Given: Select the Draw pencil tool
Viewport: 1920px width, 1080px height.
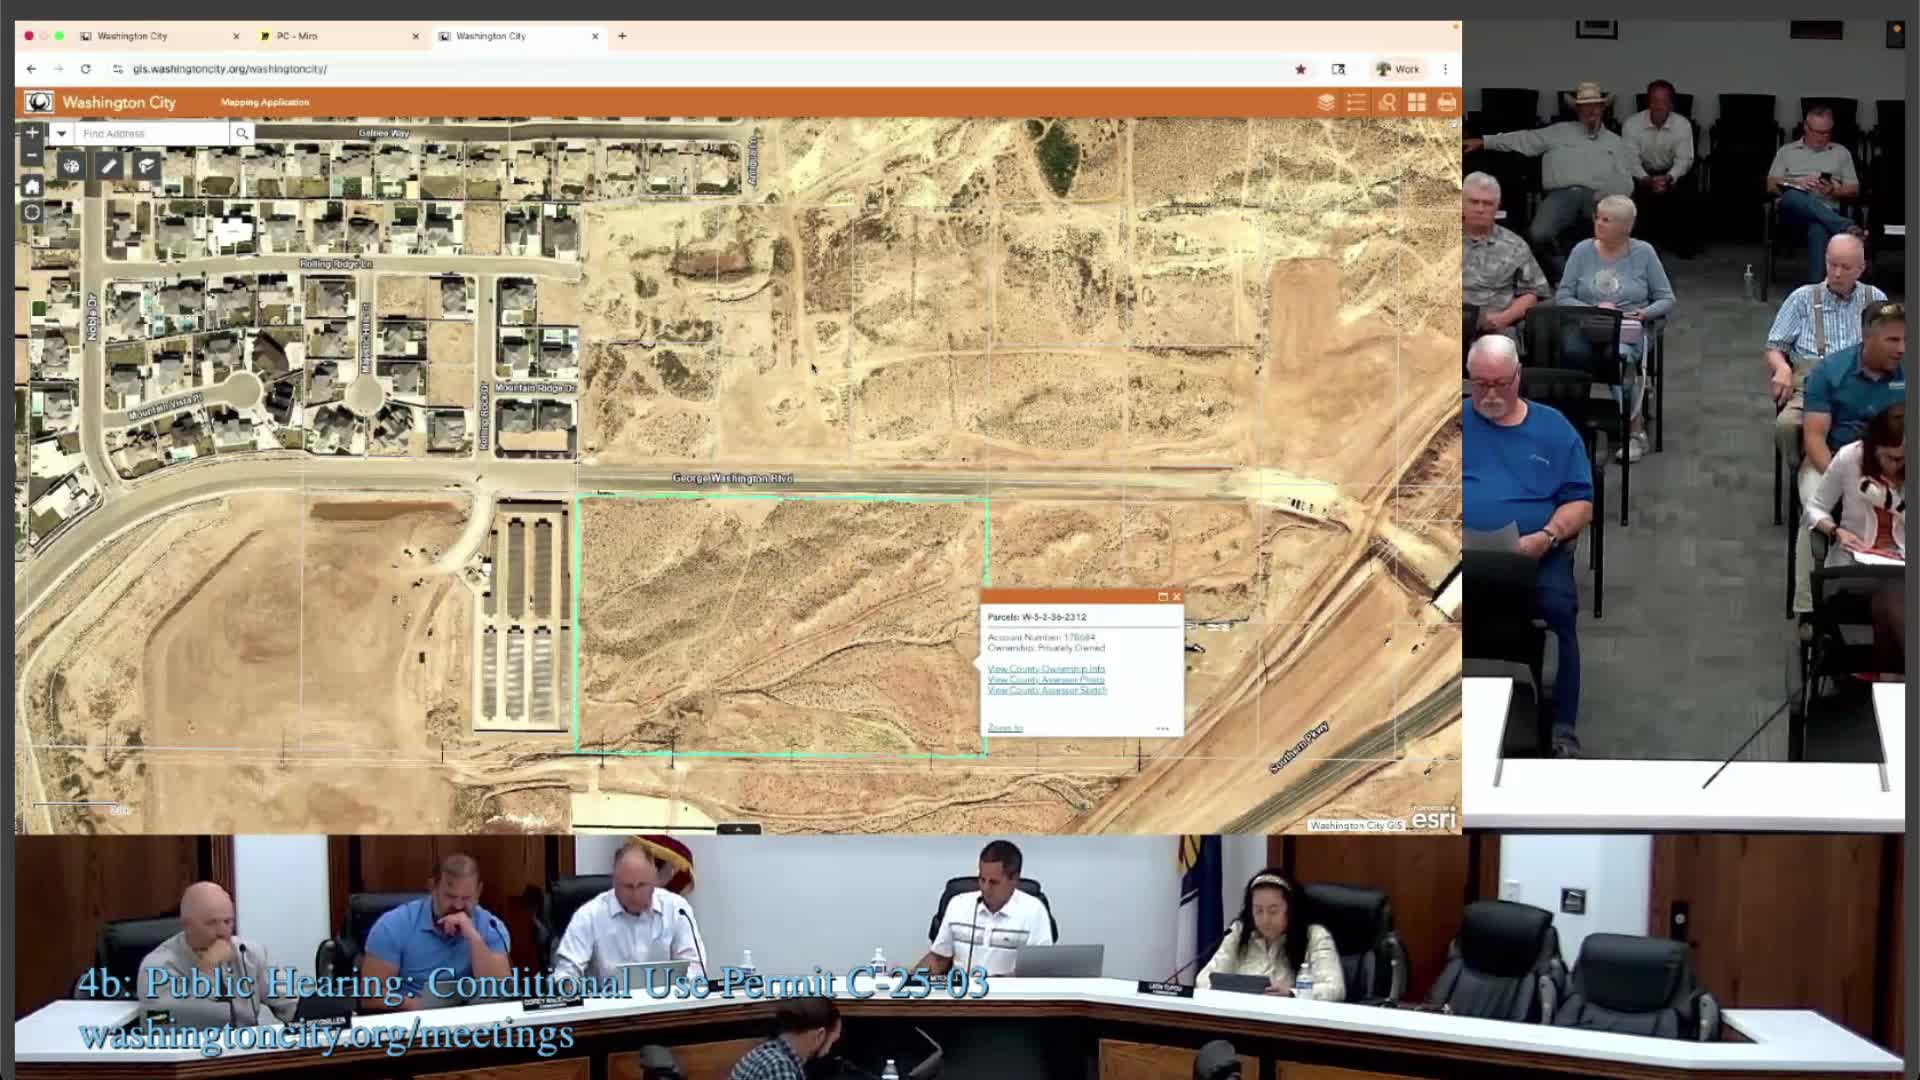Looking at the screenshot, I should click(x=109, y=166).
